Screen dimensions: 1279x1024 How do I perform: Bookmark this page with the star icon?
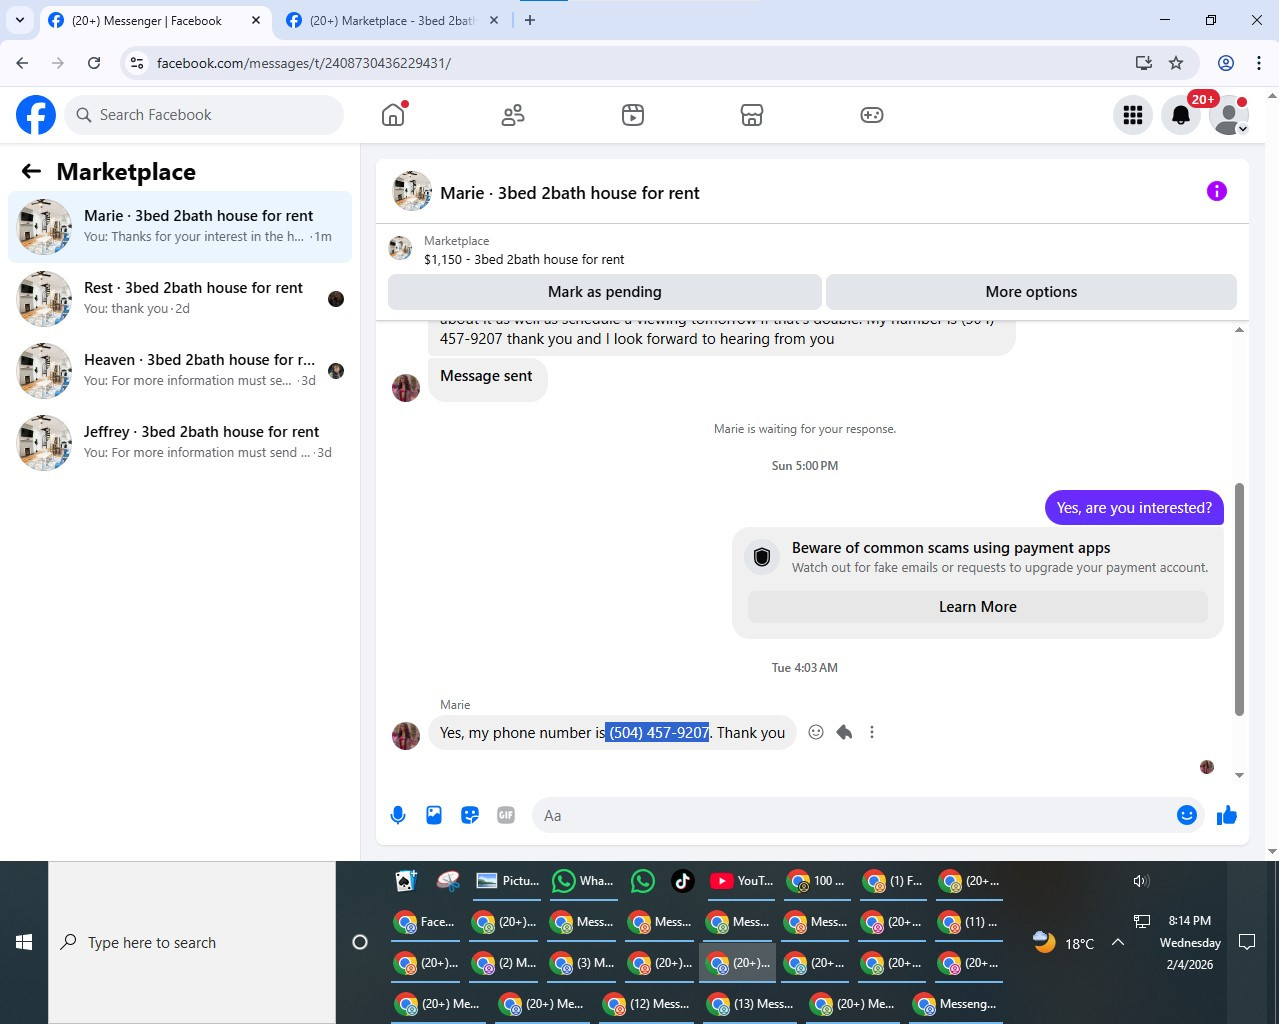click(1176, 63)
